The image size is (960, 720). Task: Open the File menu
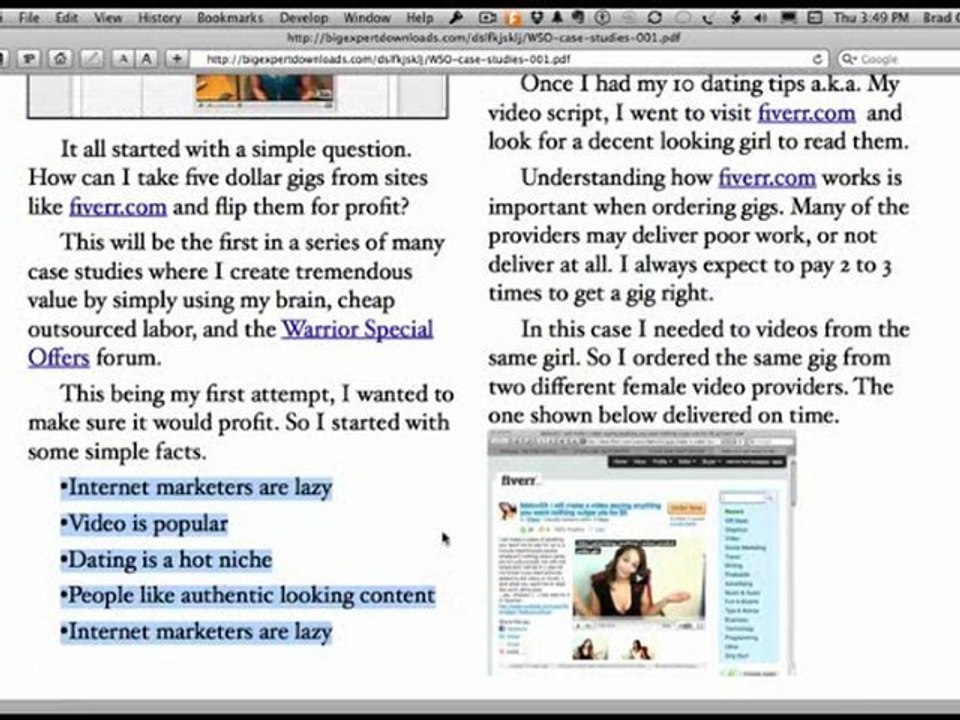[x=29, y=18]
